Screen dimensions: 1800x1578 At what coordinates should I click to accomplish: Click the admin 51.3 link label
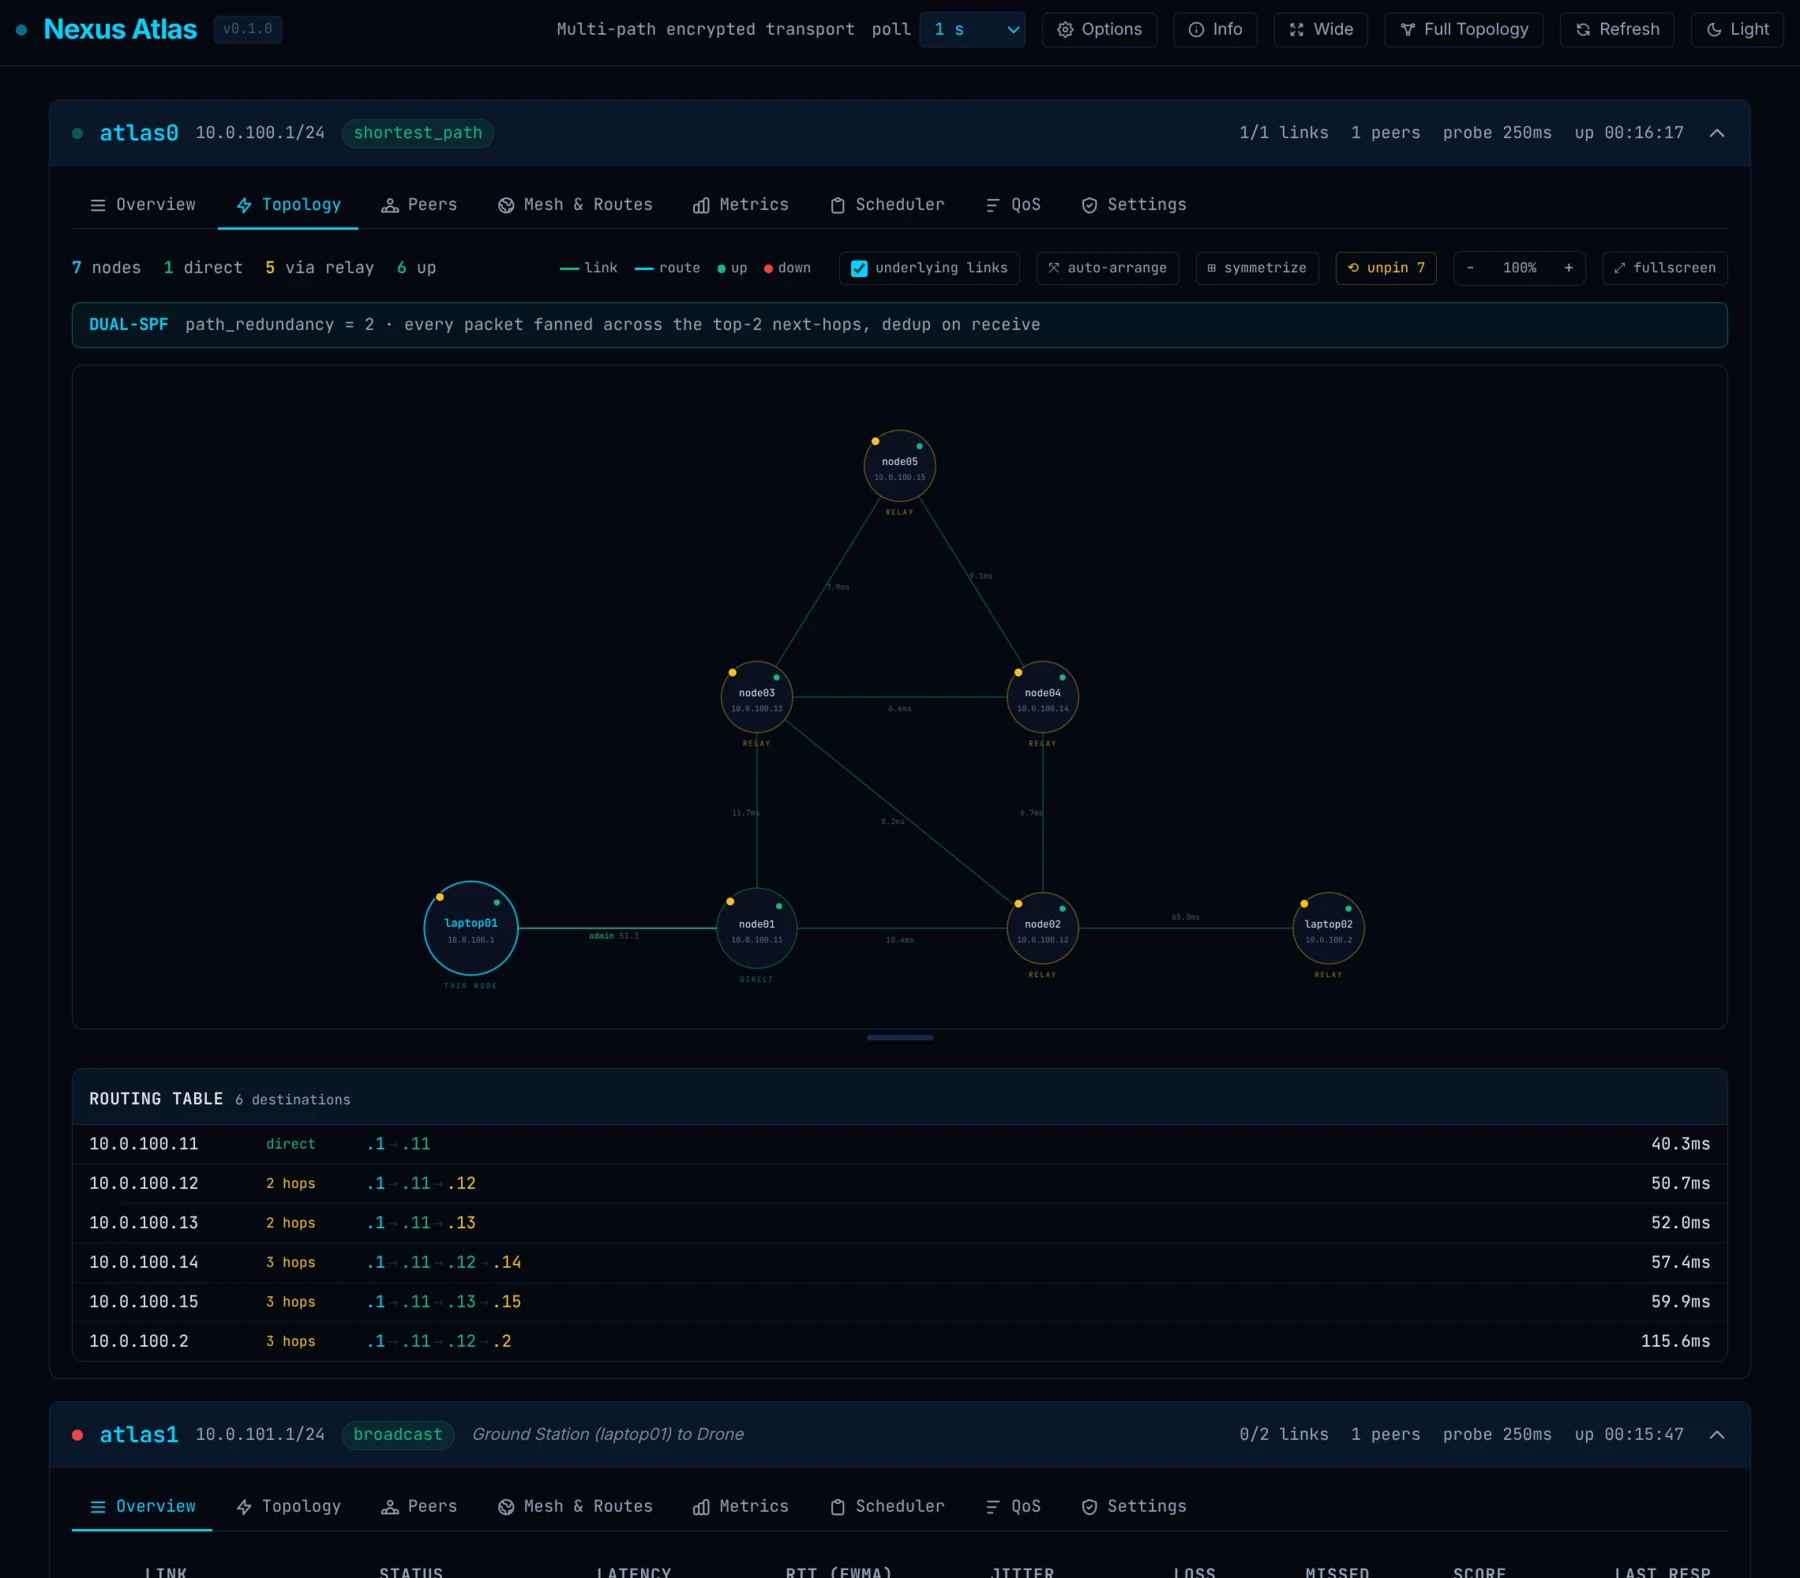tap(614, 936)
